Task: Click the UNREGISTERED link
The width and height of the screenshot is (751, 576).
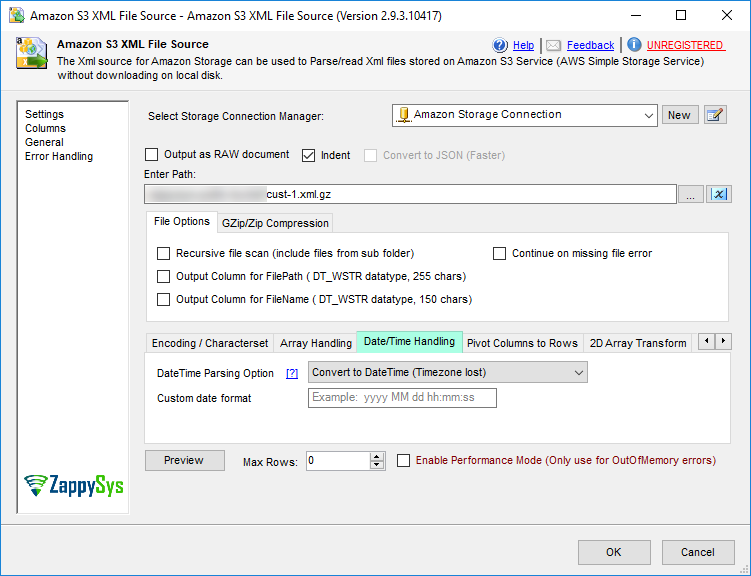Action: click(685, 45)
